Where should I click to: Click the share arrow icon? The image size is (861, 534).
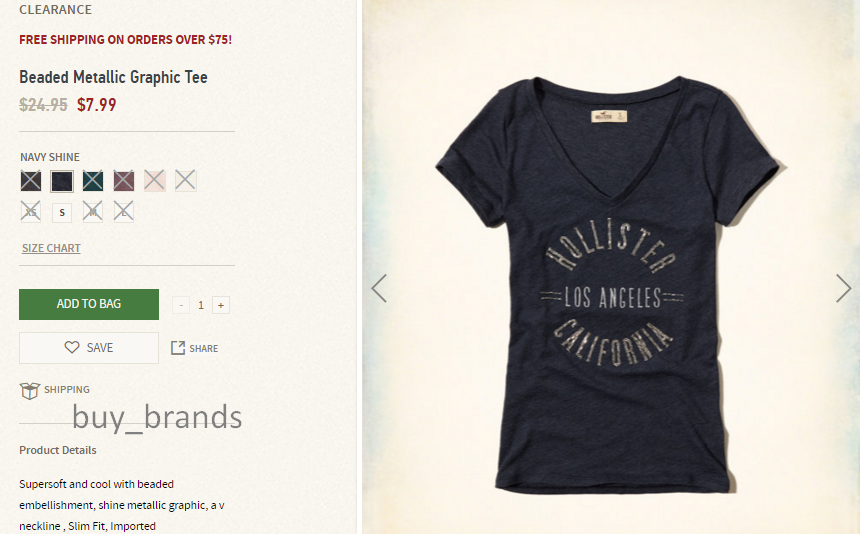(x=177, y=348)
